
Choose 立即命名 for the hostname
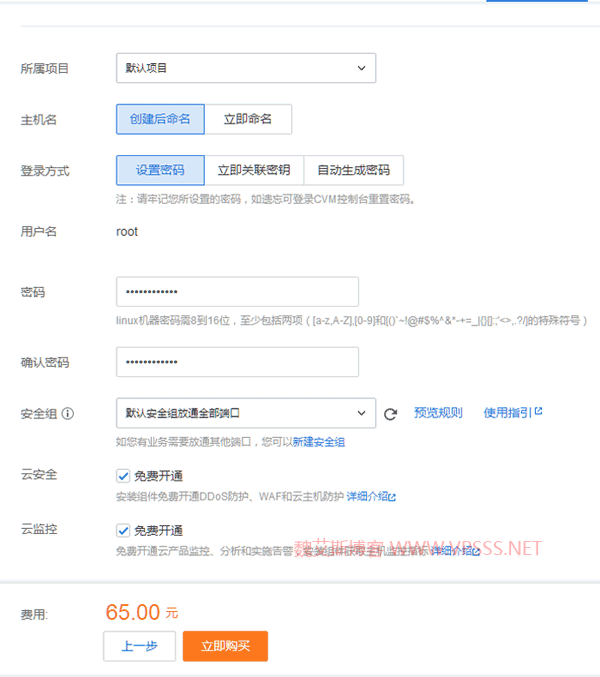click(248, 119)
